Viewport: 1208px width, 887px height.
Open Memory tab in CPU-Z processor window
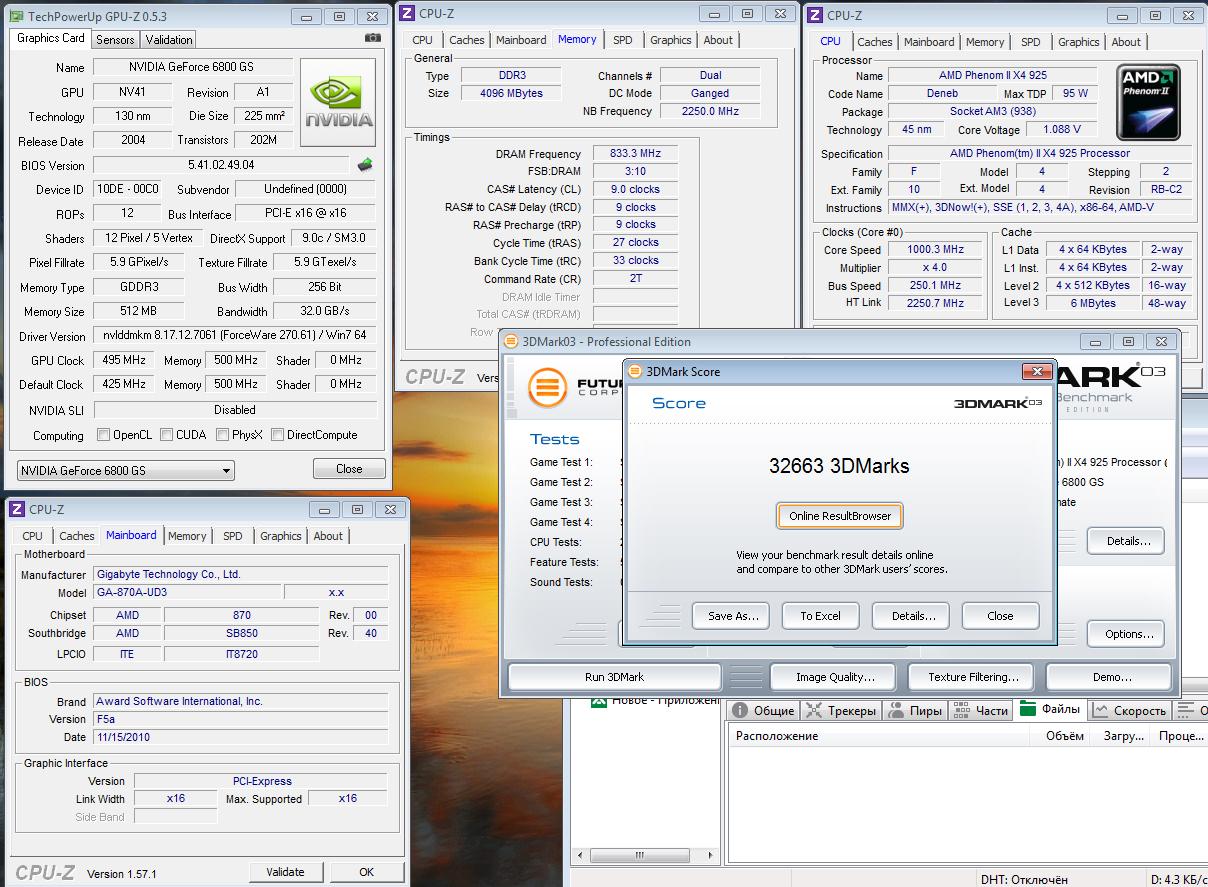click(x=985, y=42)
